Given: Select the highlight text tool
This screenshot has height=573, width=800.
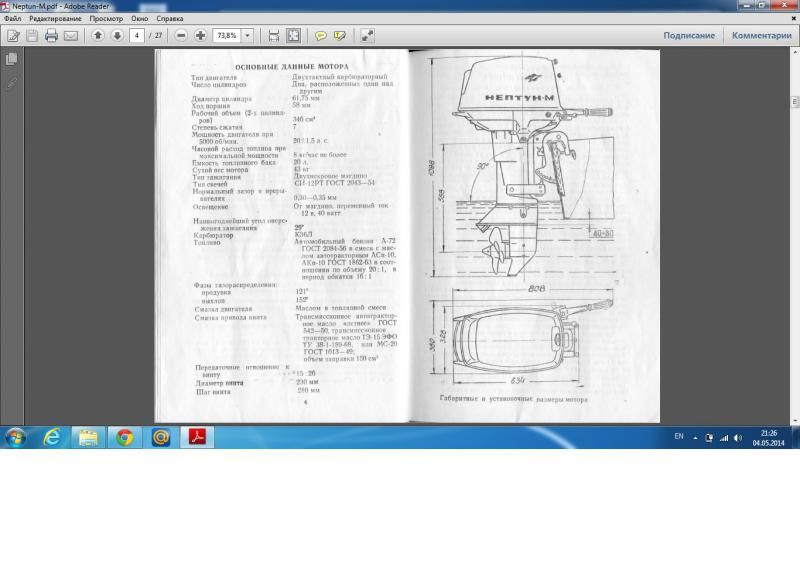Looking at the screenshot, I should [340, 35].
